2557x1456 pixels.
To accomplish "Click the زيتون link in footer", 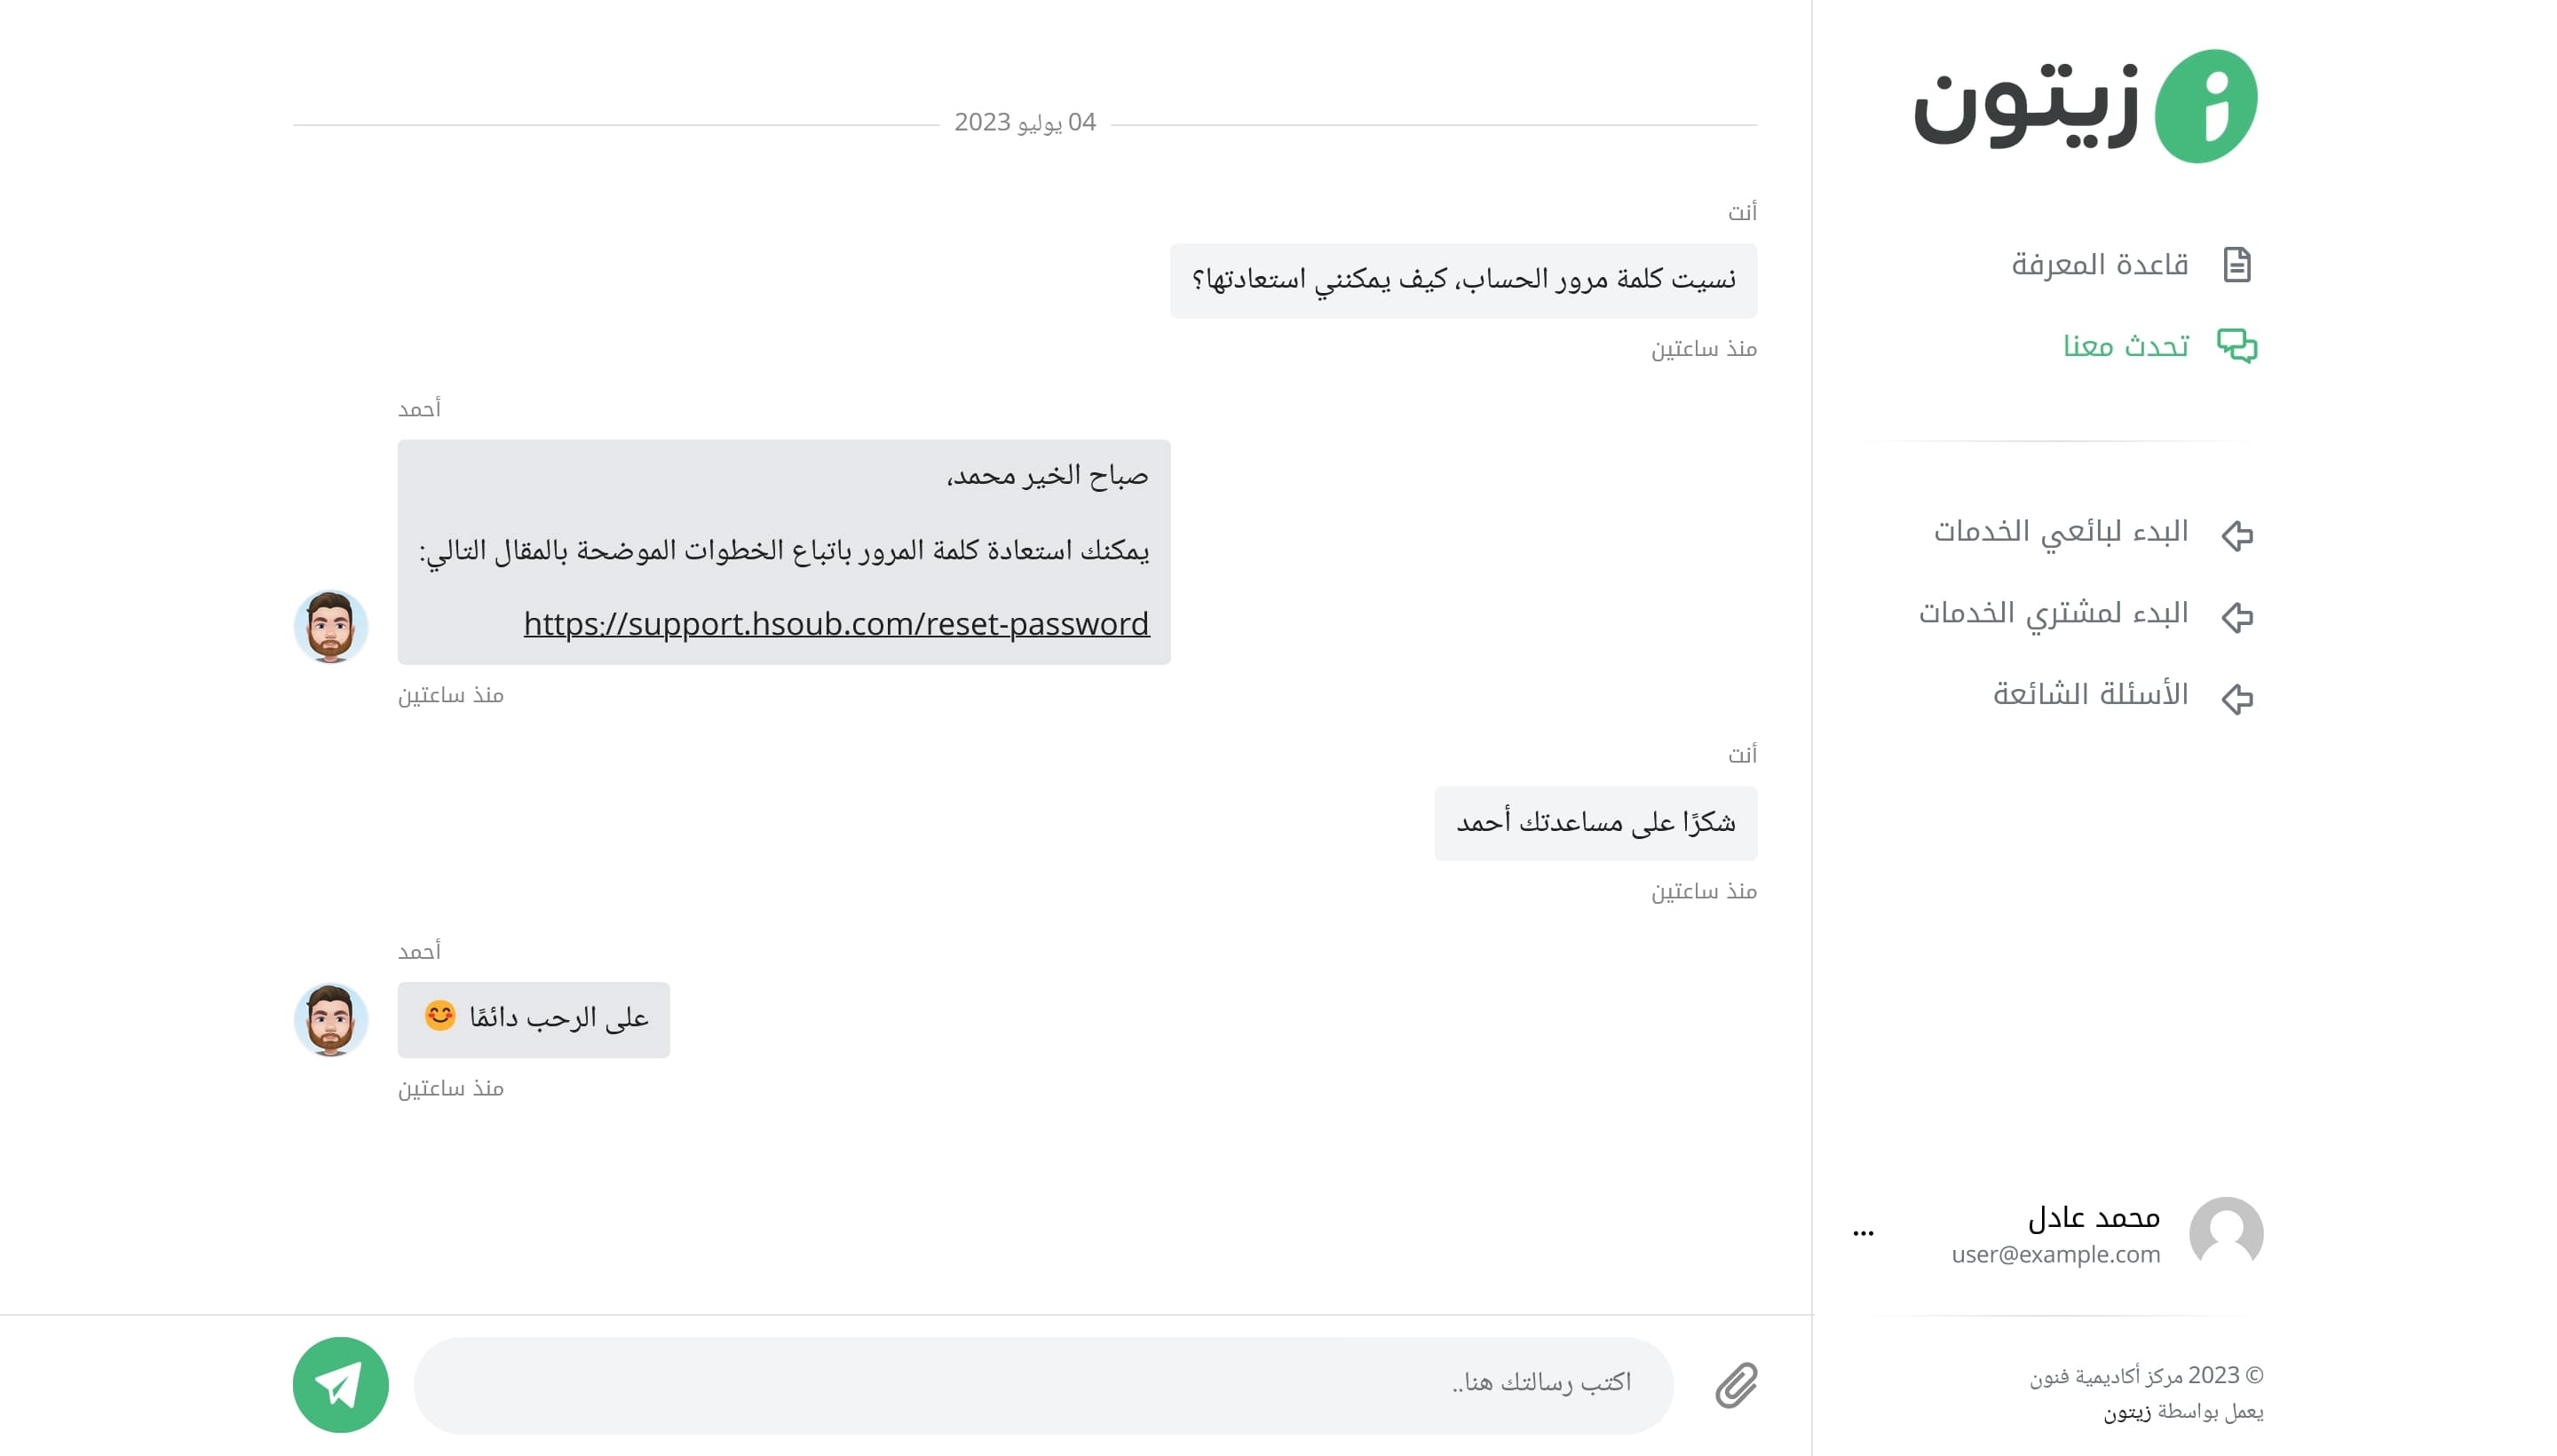I will [2126, 1412].
